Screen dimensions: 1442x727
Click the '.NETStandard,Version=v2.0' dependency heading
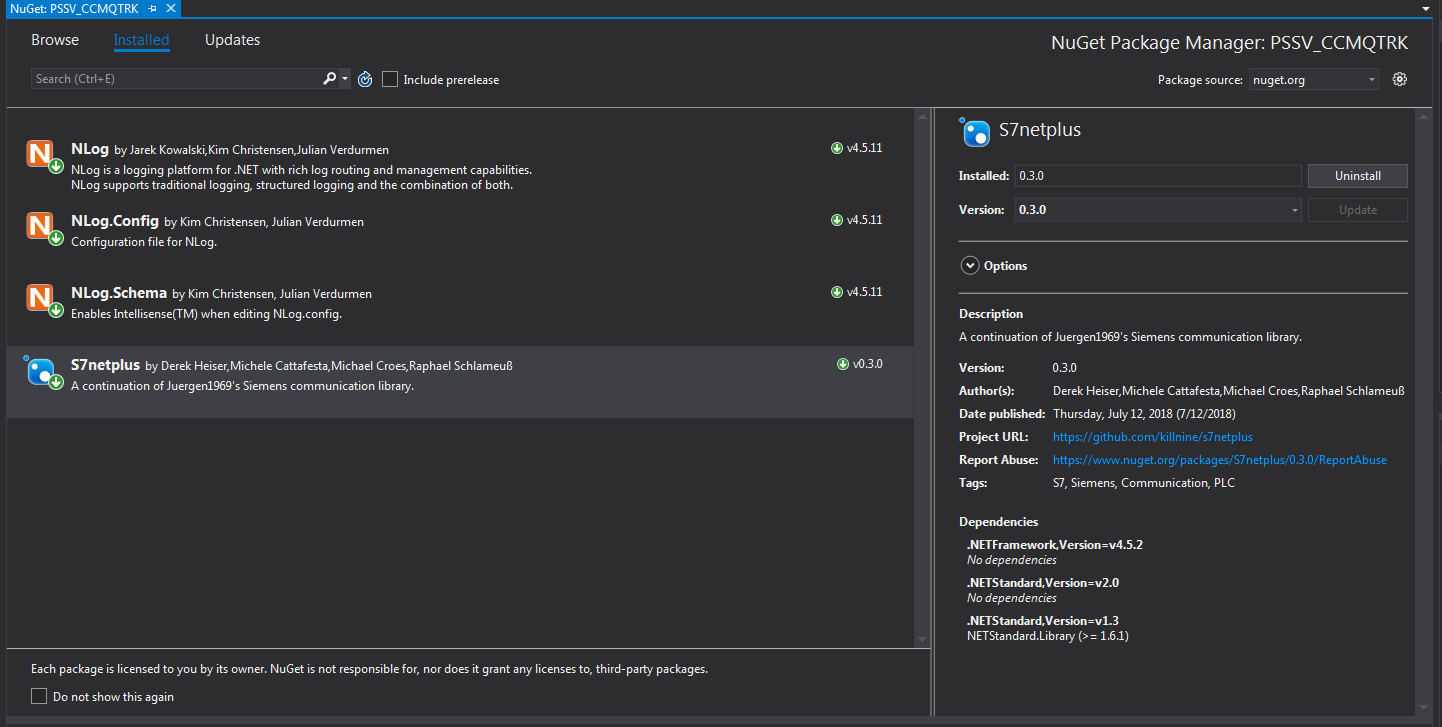pyautogui.click(x=1042, y=583)
